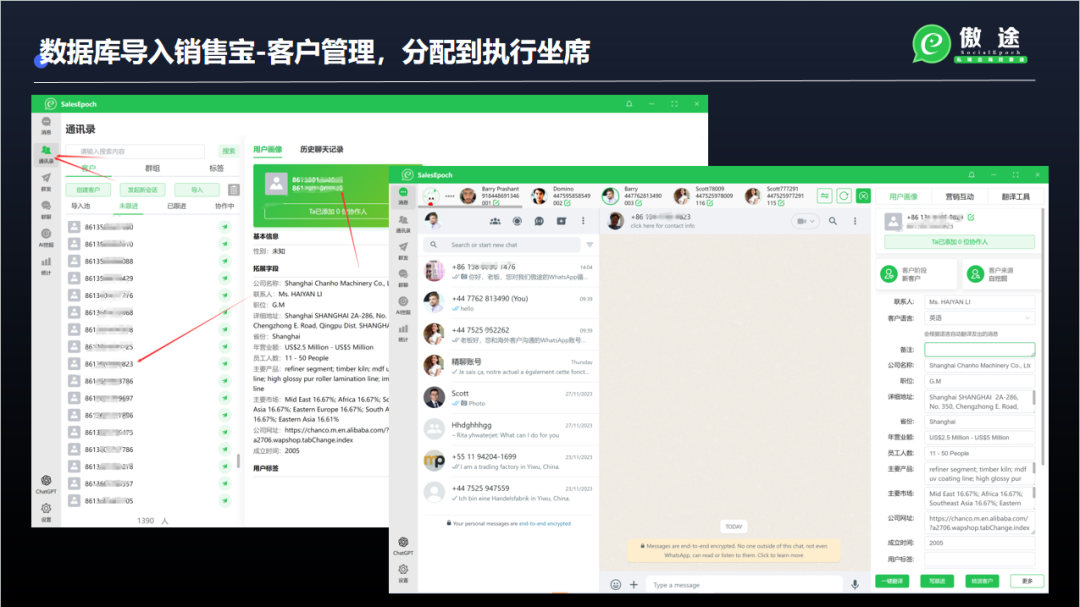Start new chat with plus-bubble icon
This screenshot has height=607, width=1080.
click(x=561, y=221)
